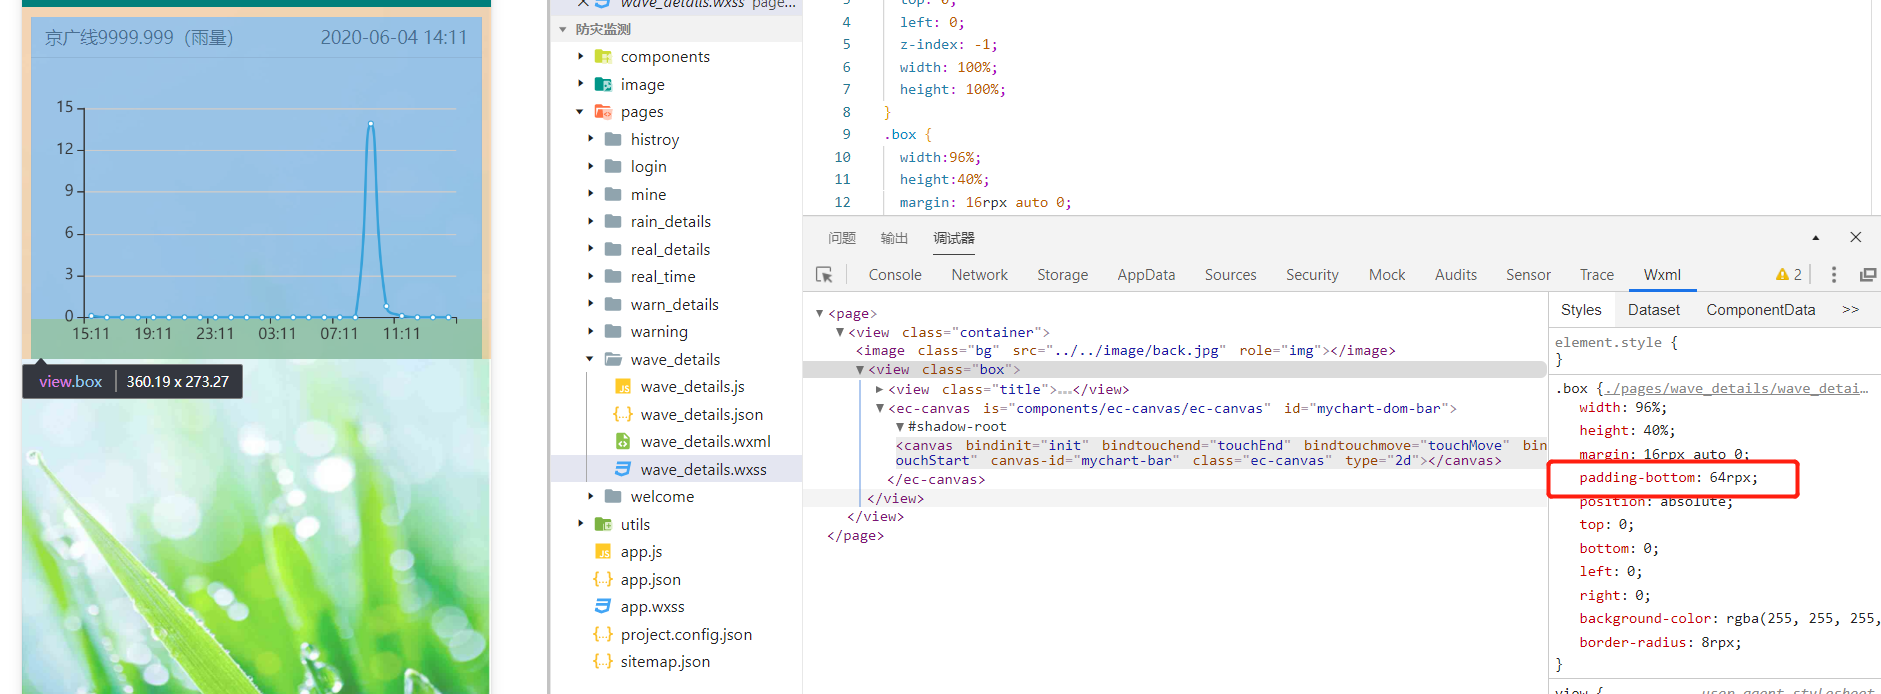Click the warning triangle count indicator
Image resolution: width=1881 pixels, height=694 pixels.
tap(1788, 275)
